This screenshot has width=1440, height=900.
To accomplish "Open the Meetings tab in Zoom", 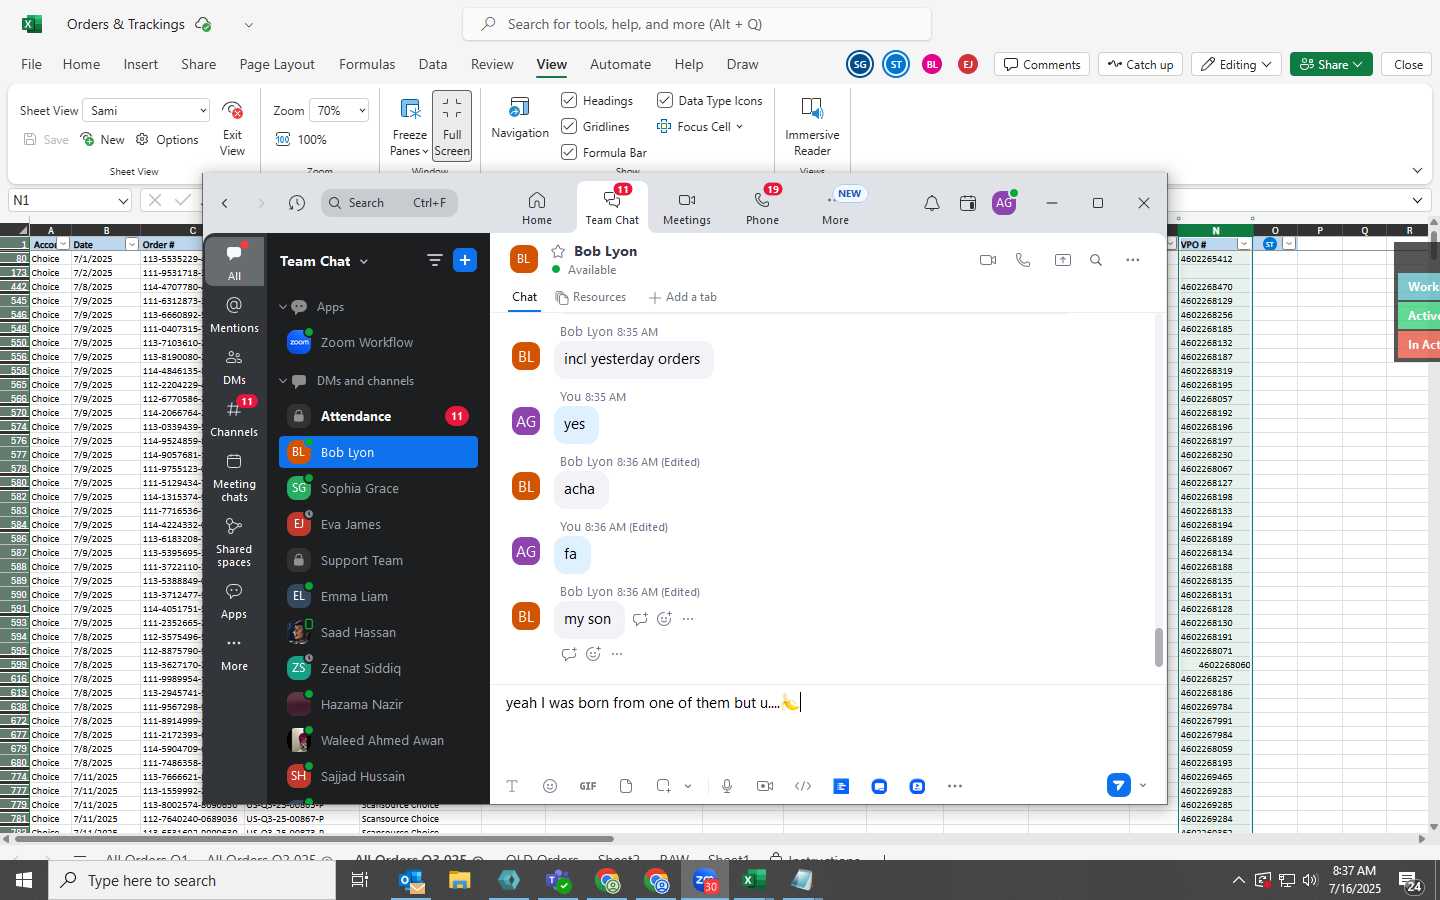I will point(686,208).
